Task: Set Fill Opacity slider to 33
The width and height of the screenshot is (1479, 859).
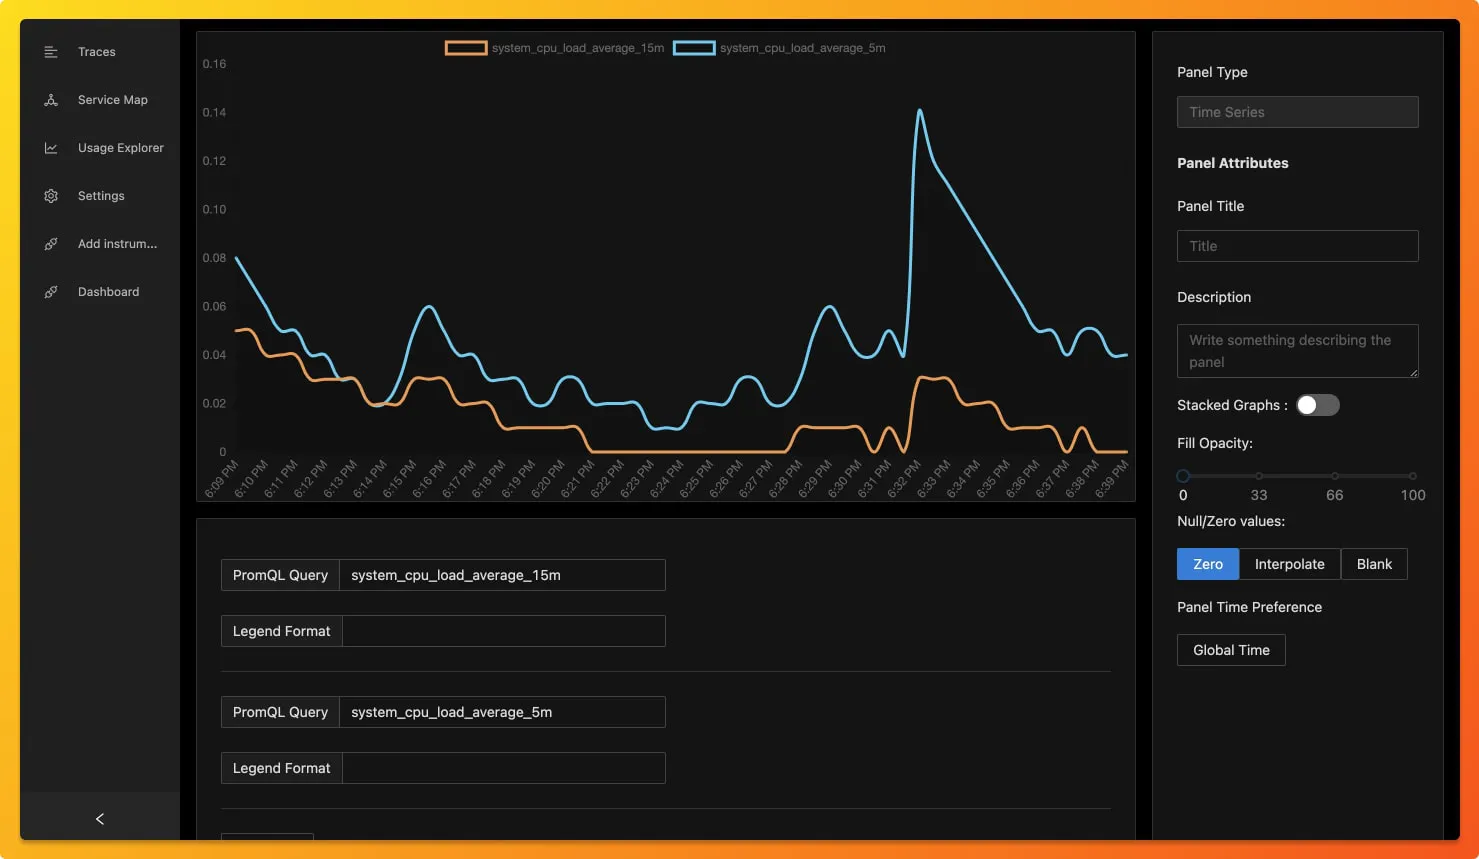Action: 1259,476
